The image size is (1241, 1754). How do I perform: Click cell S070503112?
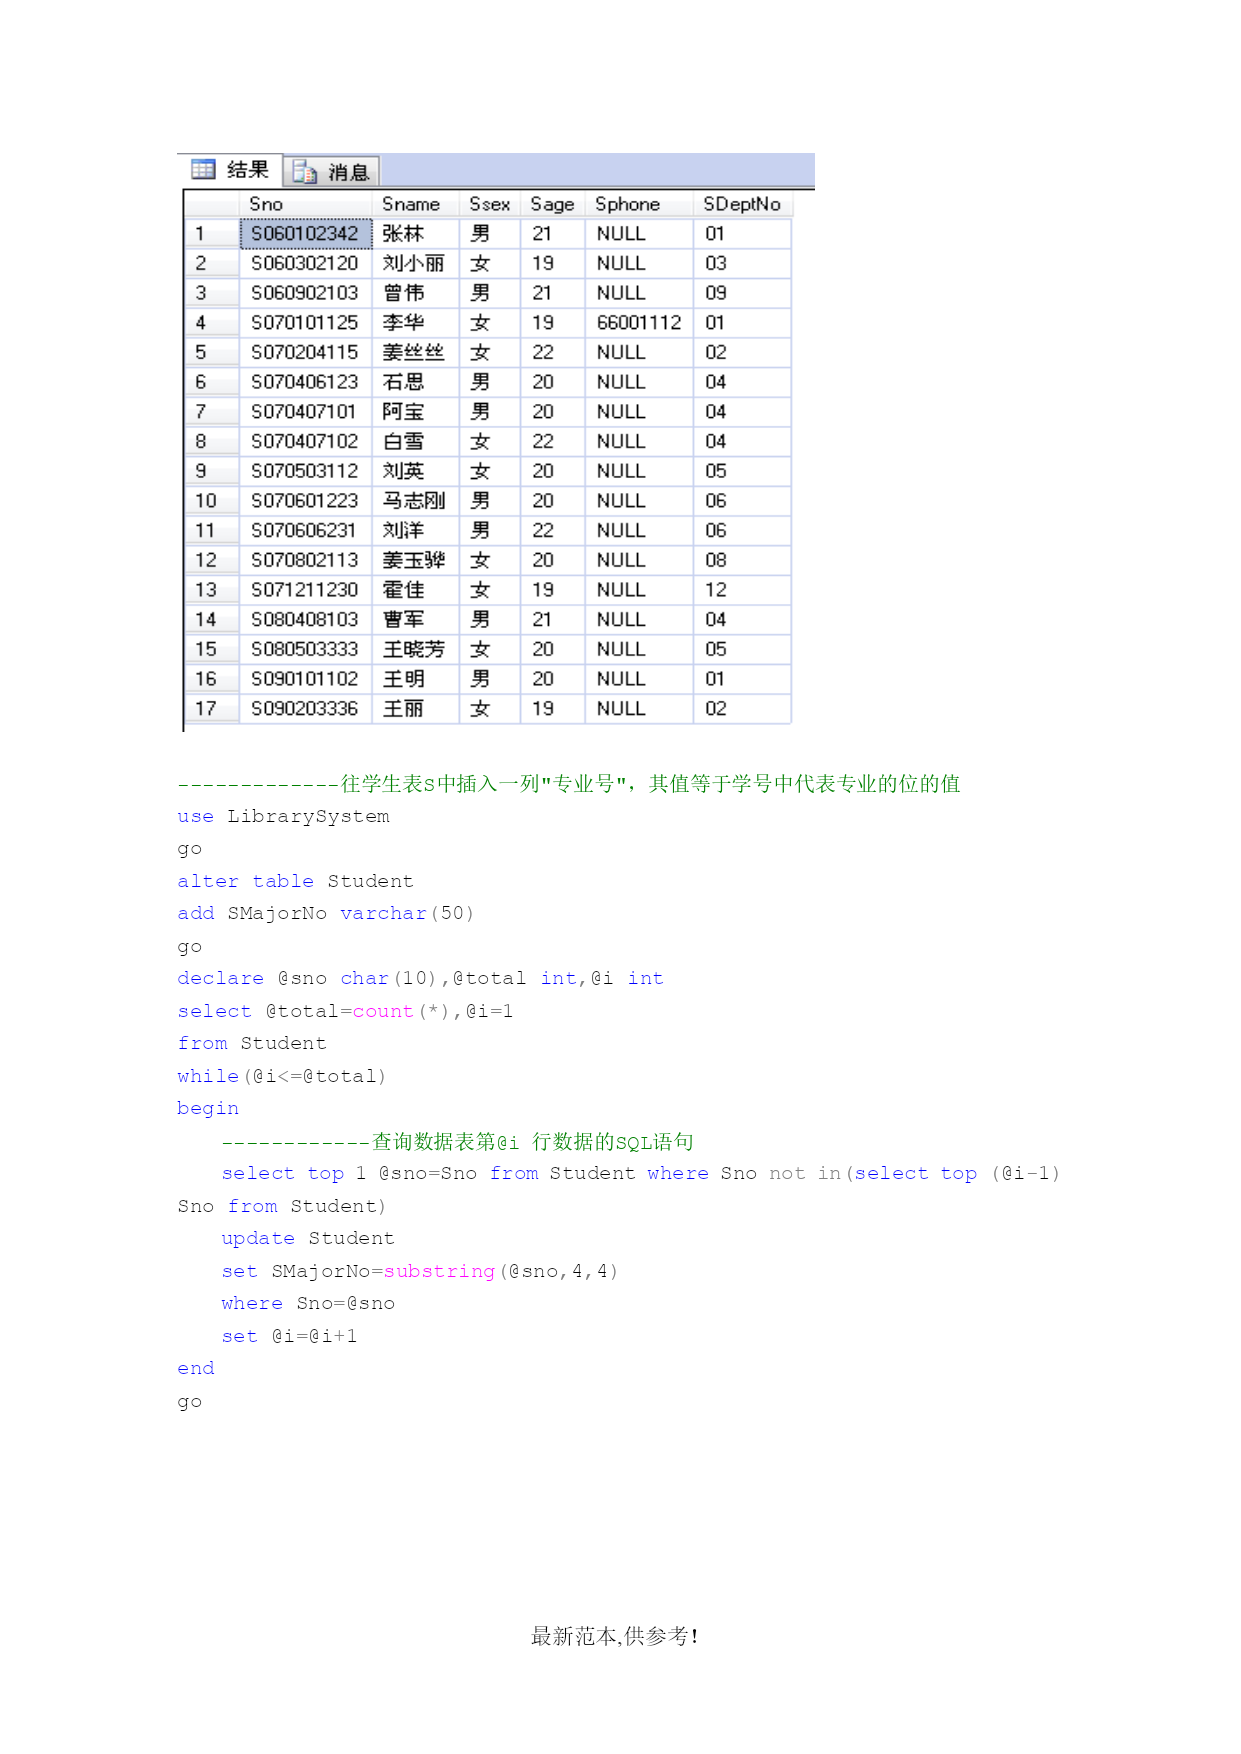pyautogui.click(x=306, y=471)
